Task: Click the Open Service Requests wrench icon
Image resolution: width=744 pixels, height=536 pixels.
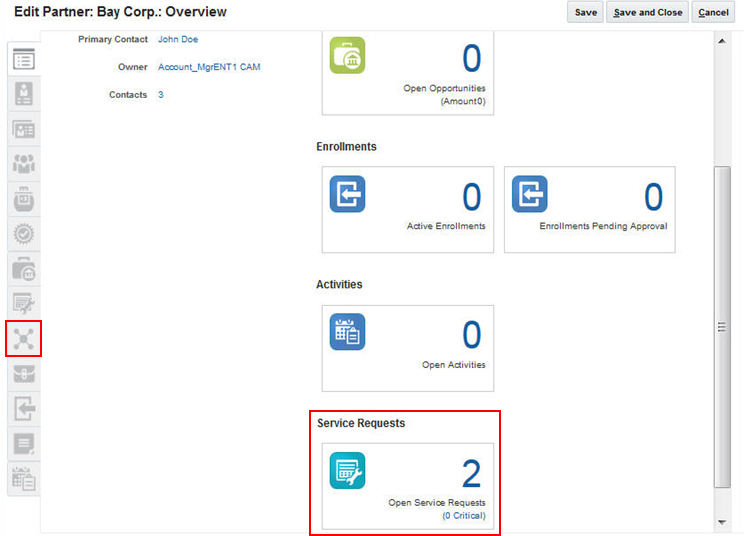Action: [347, 471]
